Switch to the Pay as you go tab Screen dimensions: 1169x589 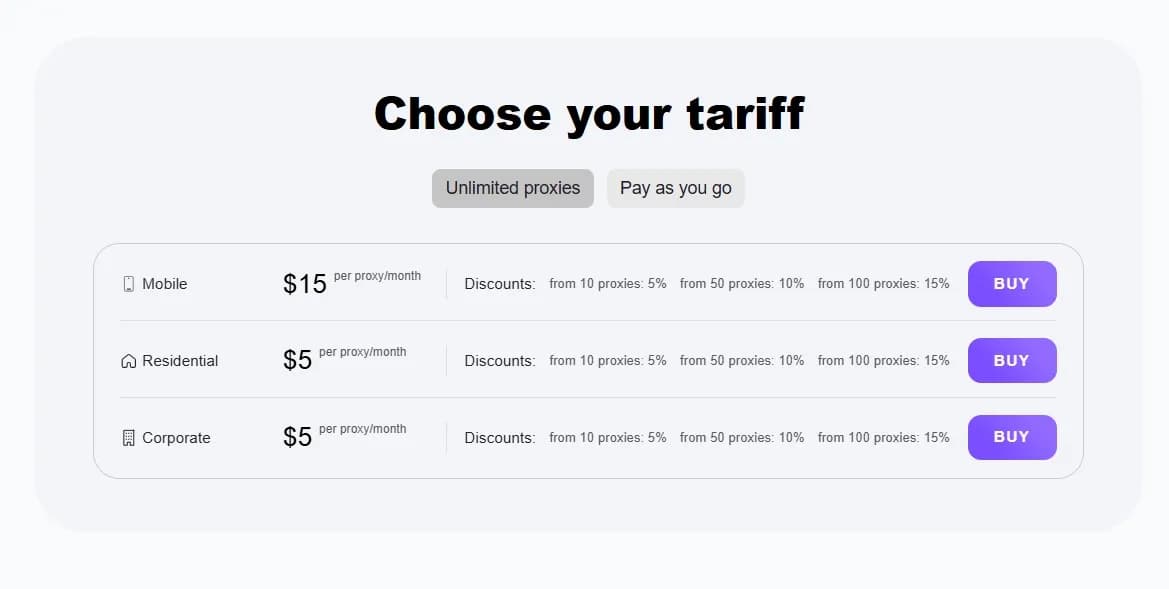(x=675, y=188)
